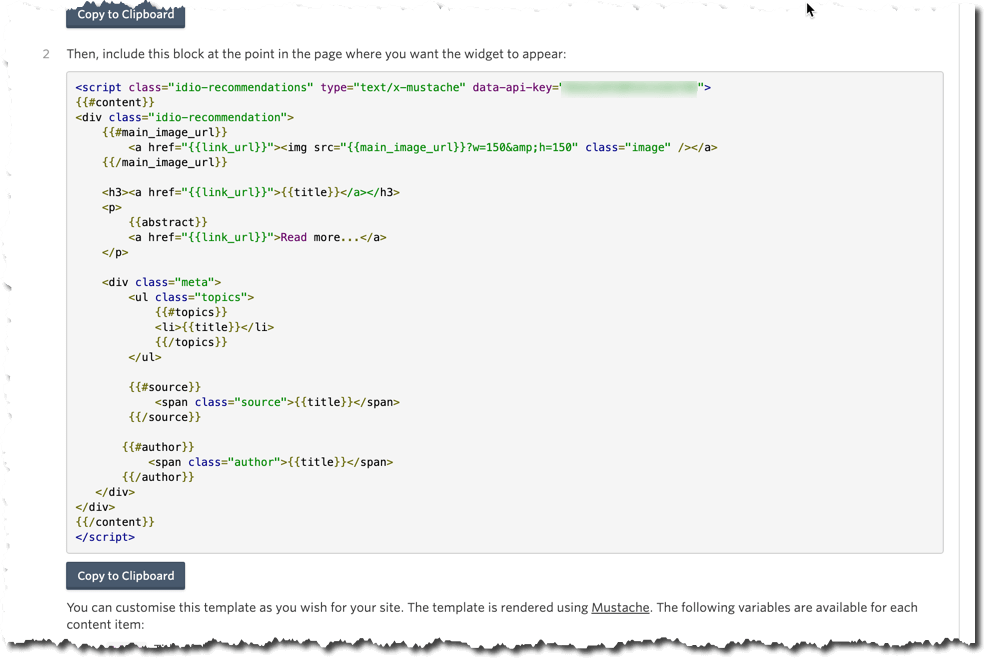Click the {{#main_image_url}} opening section tag
985x659 pixels.
(165, 132)
